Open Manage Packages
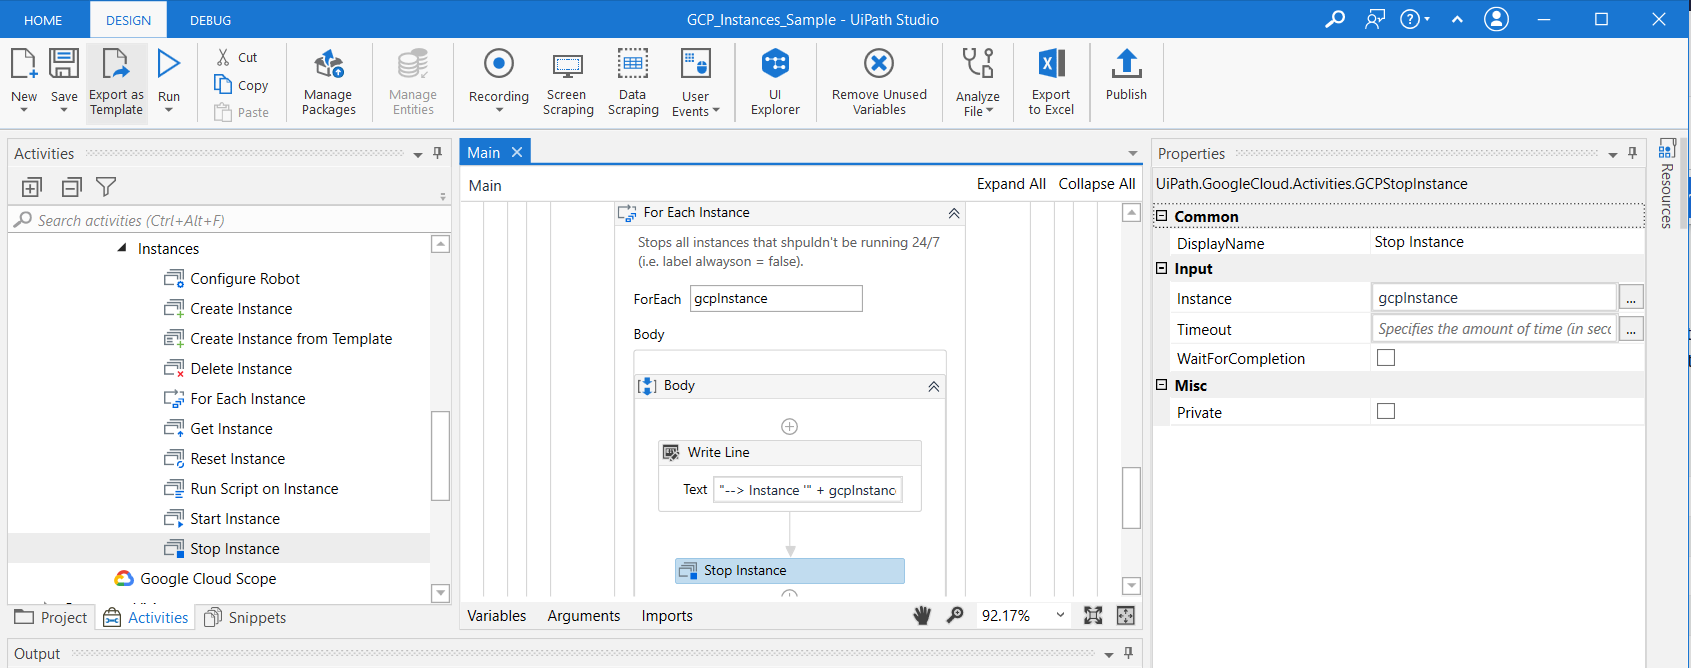The image size is (1691, 668). 329,82
